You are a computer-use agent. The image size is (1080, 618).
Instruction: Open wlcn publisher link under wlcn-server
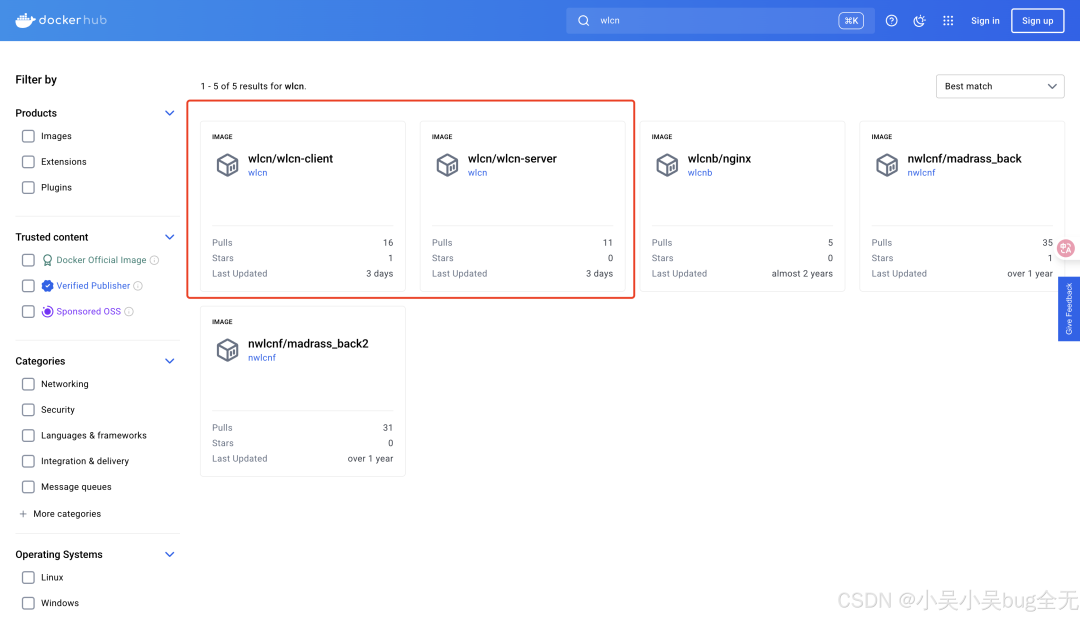click(477, 173)
